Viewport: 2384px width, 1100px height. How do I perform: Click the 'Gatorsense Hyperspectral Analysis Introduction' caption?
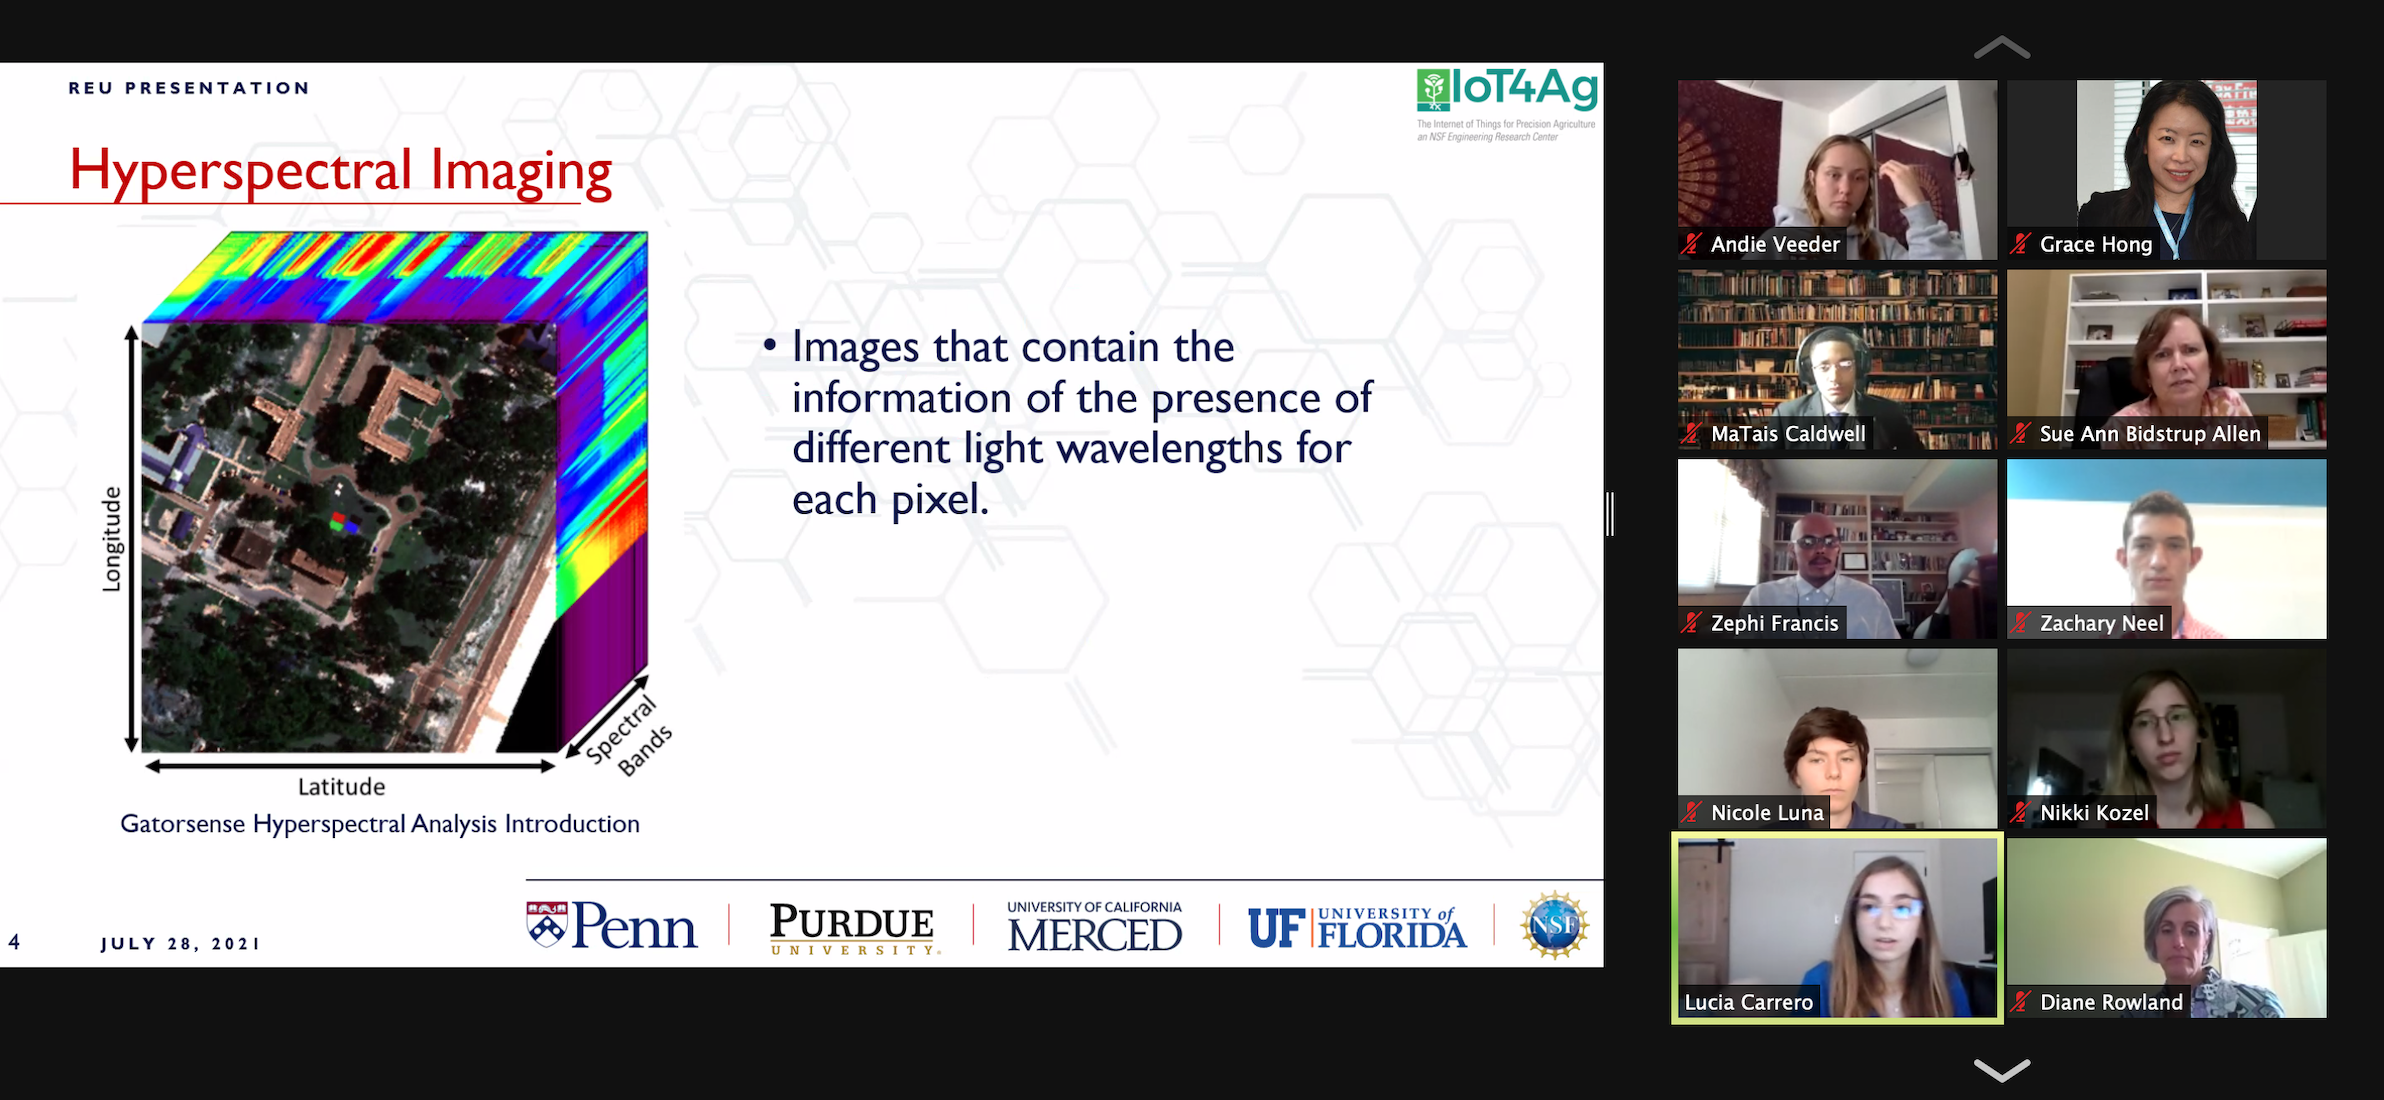(x=380, y=824)
